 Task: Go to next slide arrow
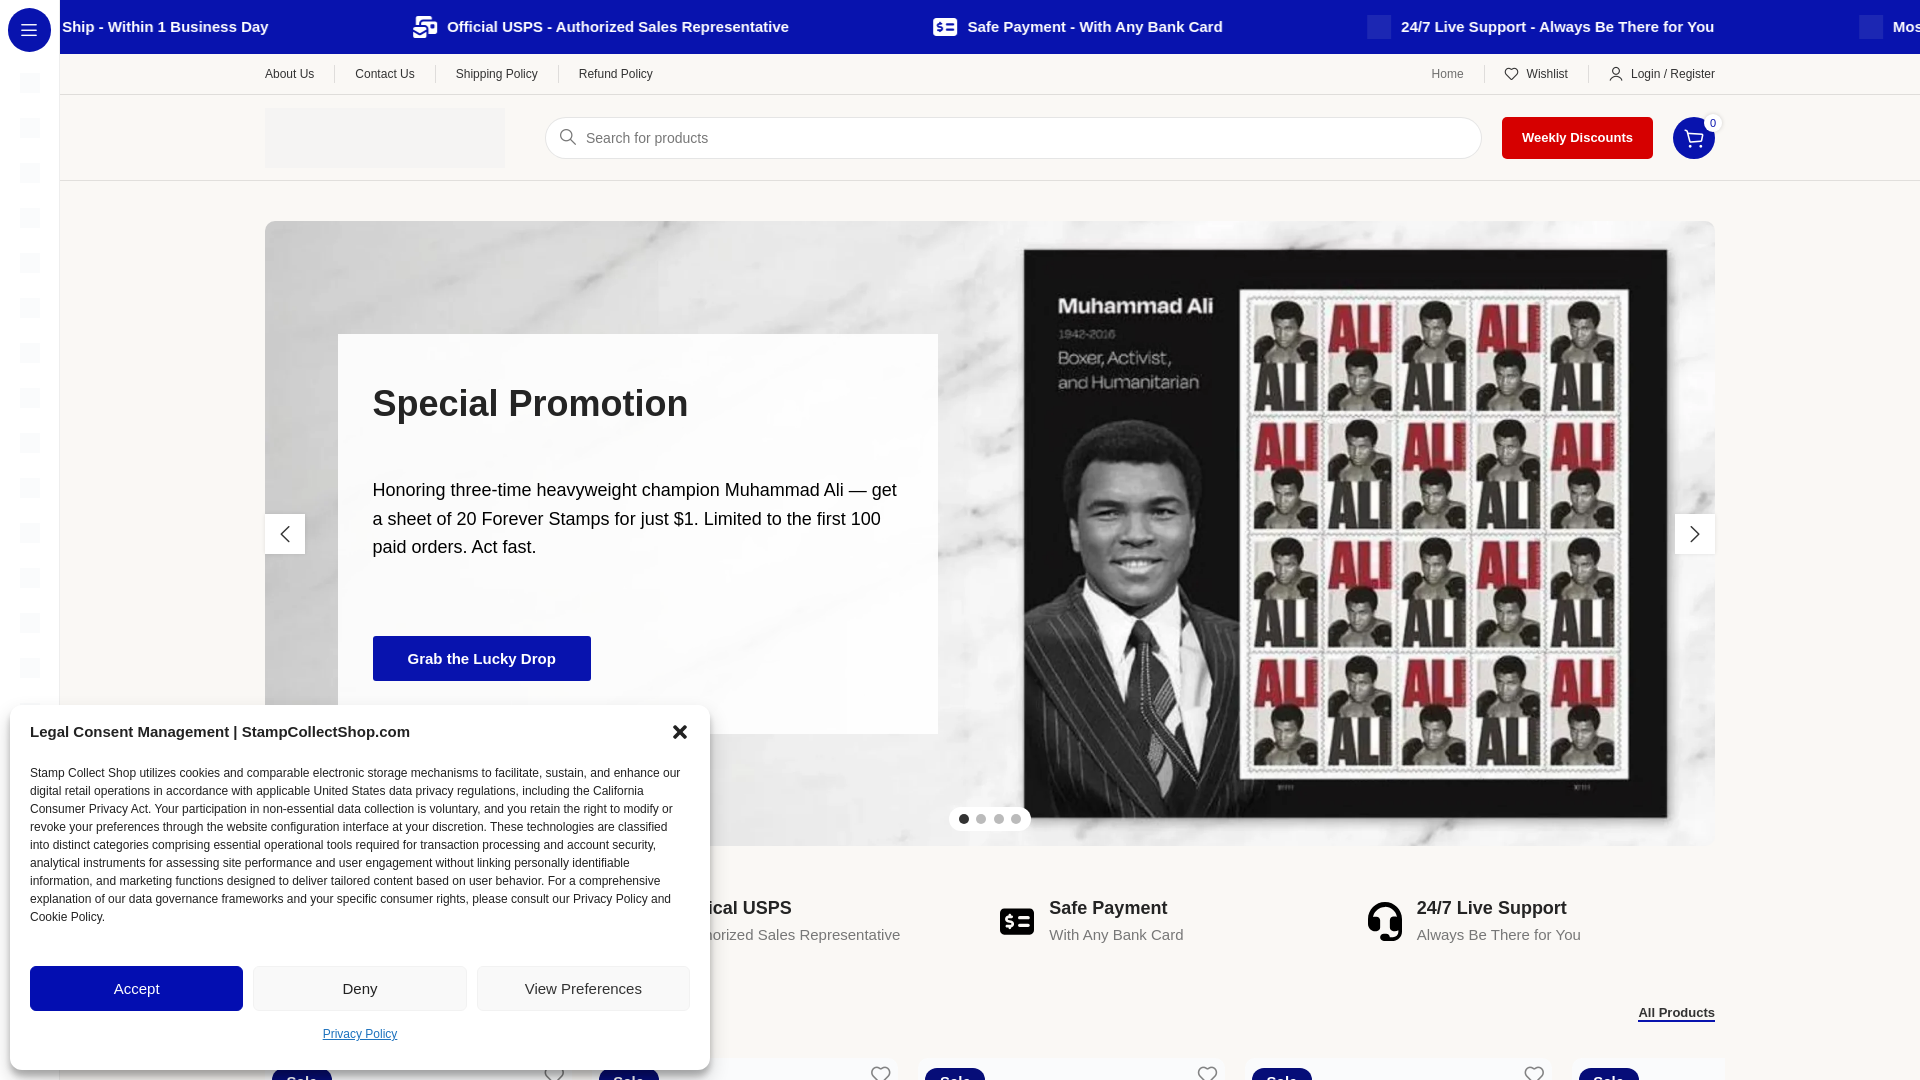[1694, 534]
